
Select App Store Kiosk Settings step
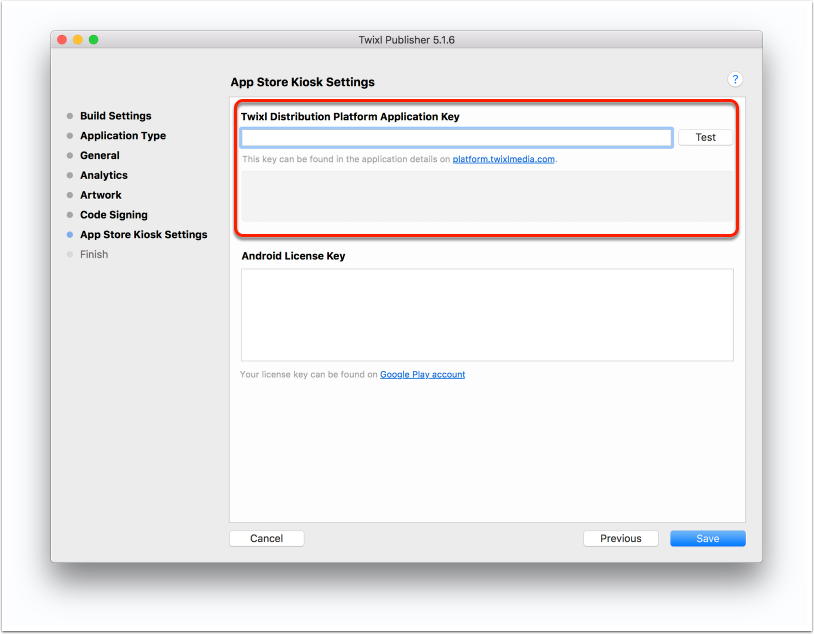143,234
